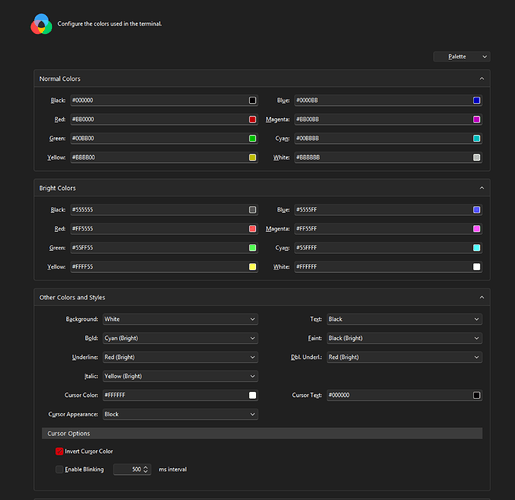
Task: Click the Normal Colors Red color swatch
Action: click(x=252, y=119)
